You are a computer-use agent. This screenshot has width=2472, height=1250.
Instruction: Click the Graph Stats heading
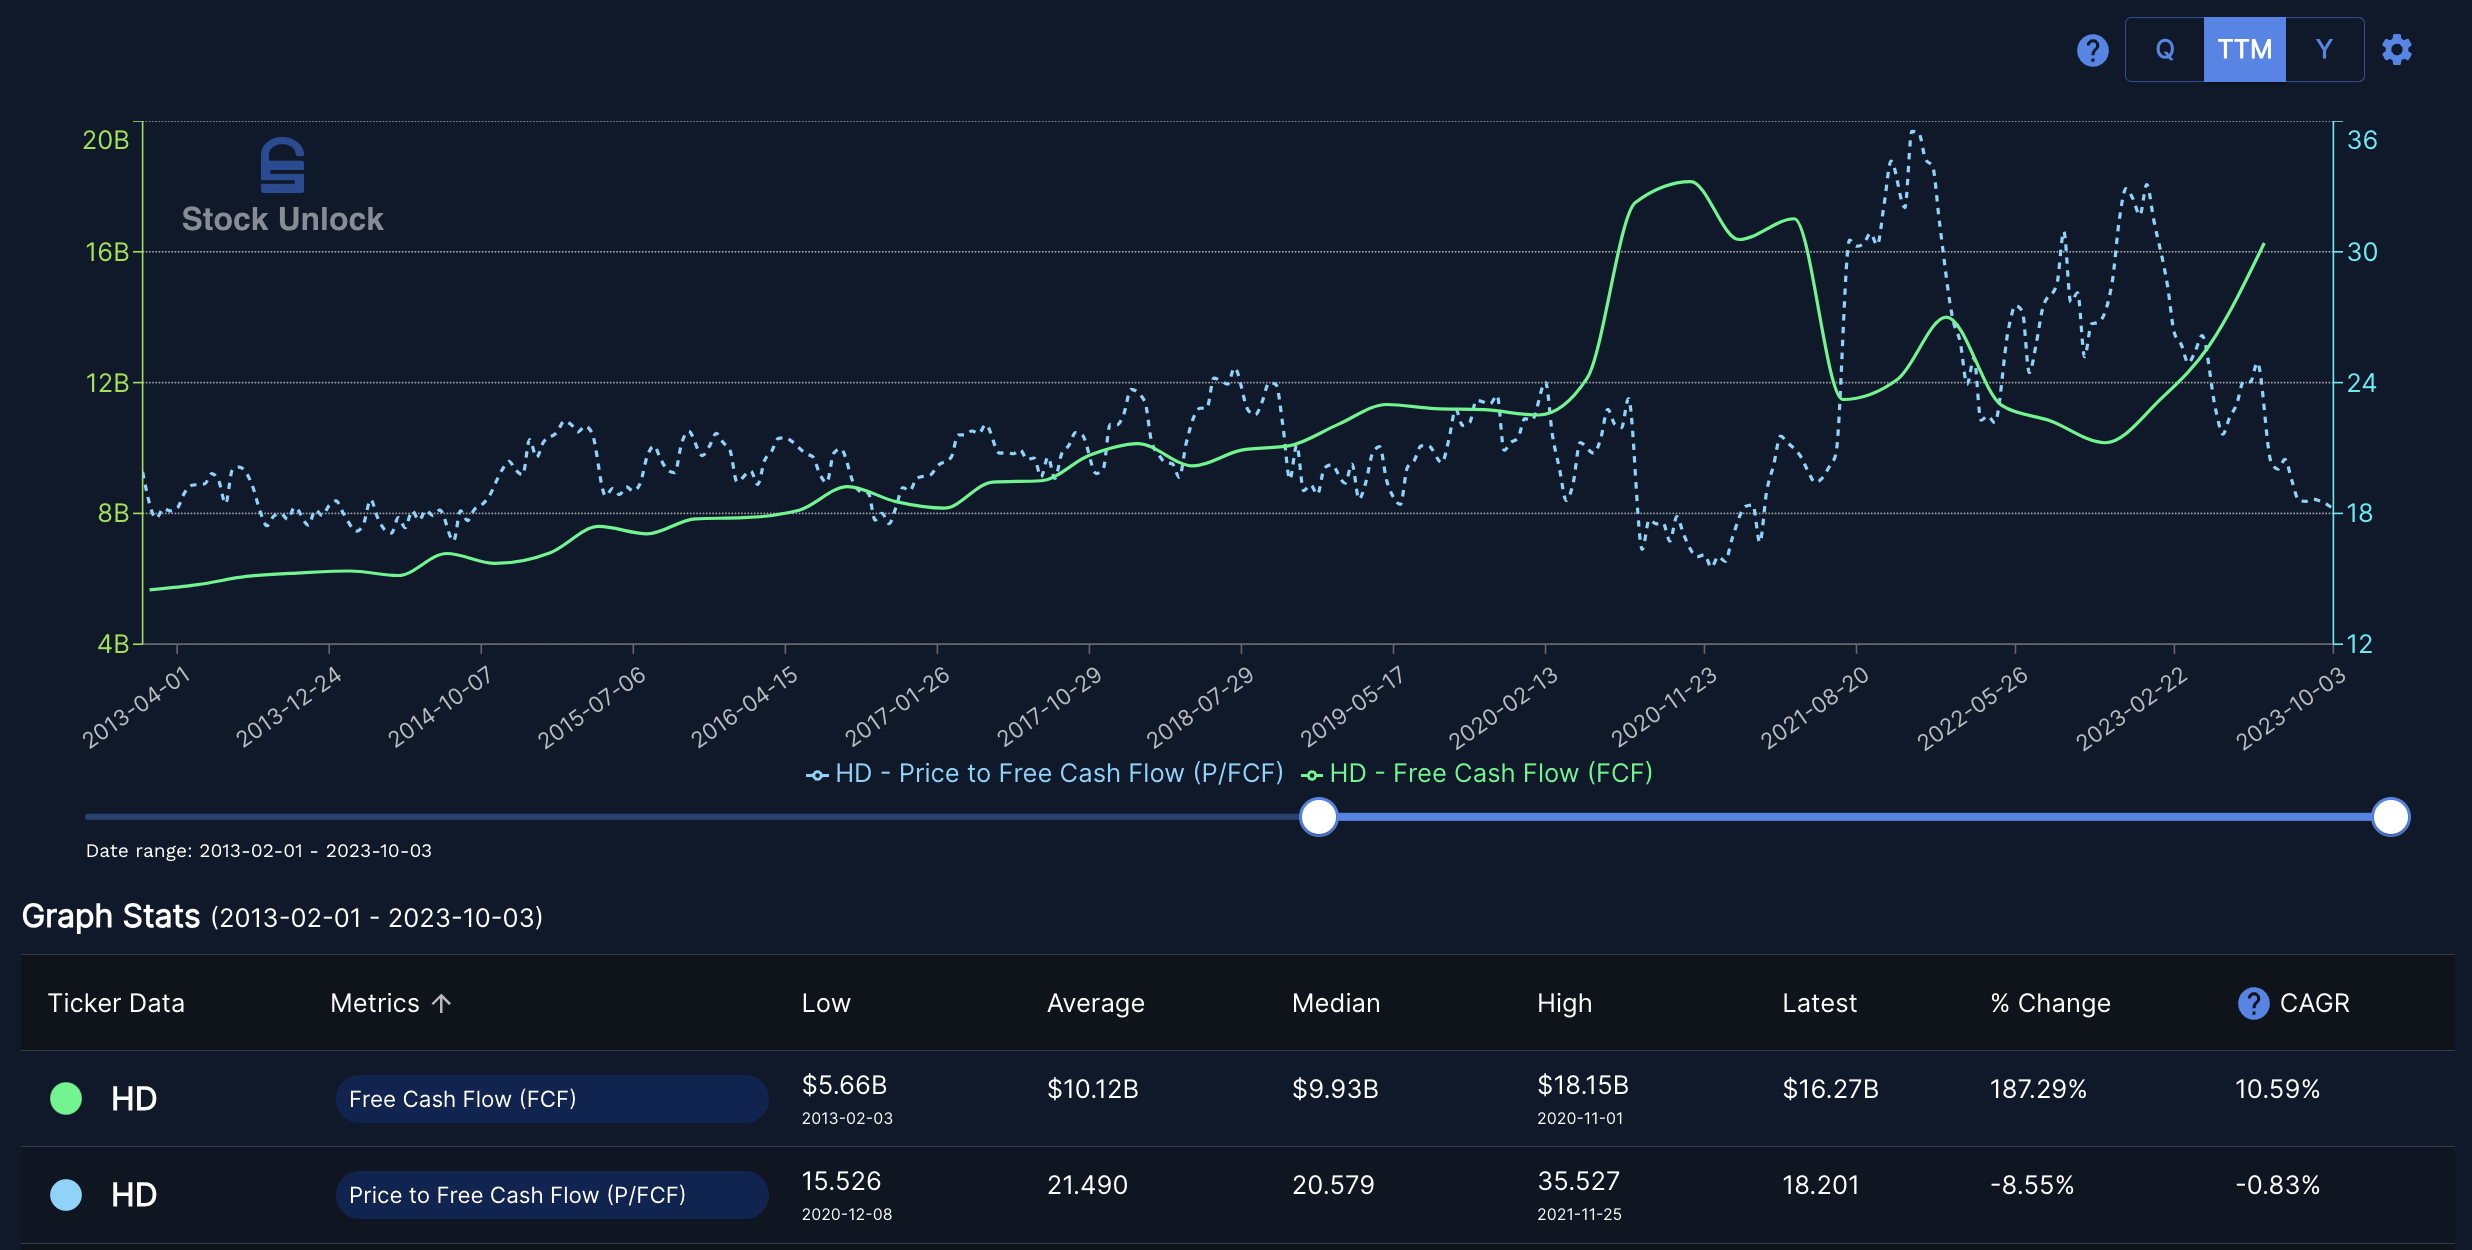pyautogui.click(x=111, y=916)
